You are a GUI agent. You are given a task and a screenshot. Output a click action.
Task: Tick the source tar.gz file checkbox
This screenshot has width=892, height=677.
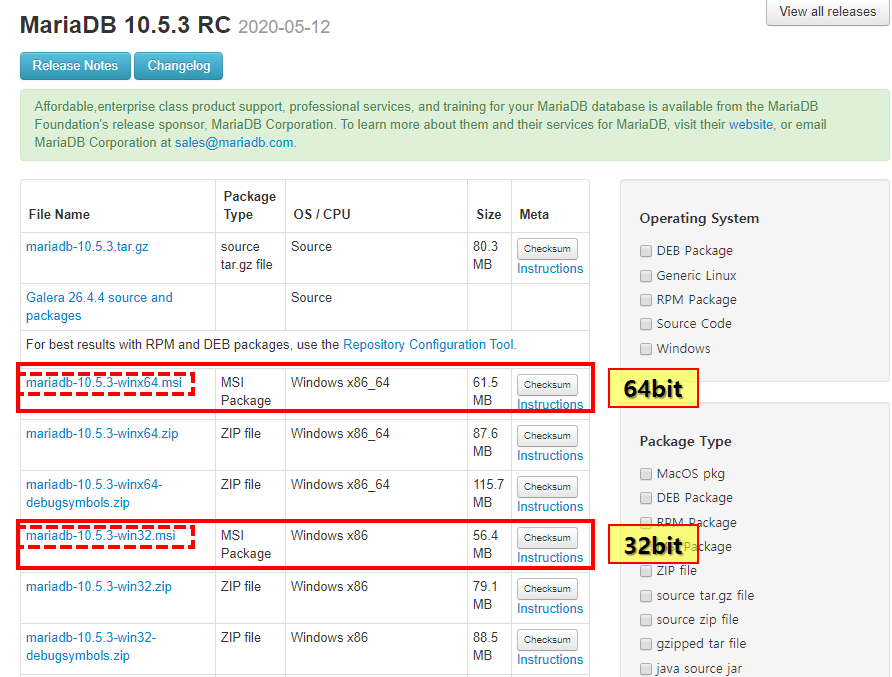pos(646,596)
